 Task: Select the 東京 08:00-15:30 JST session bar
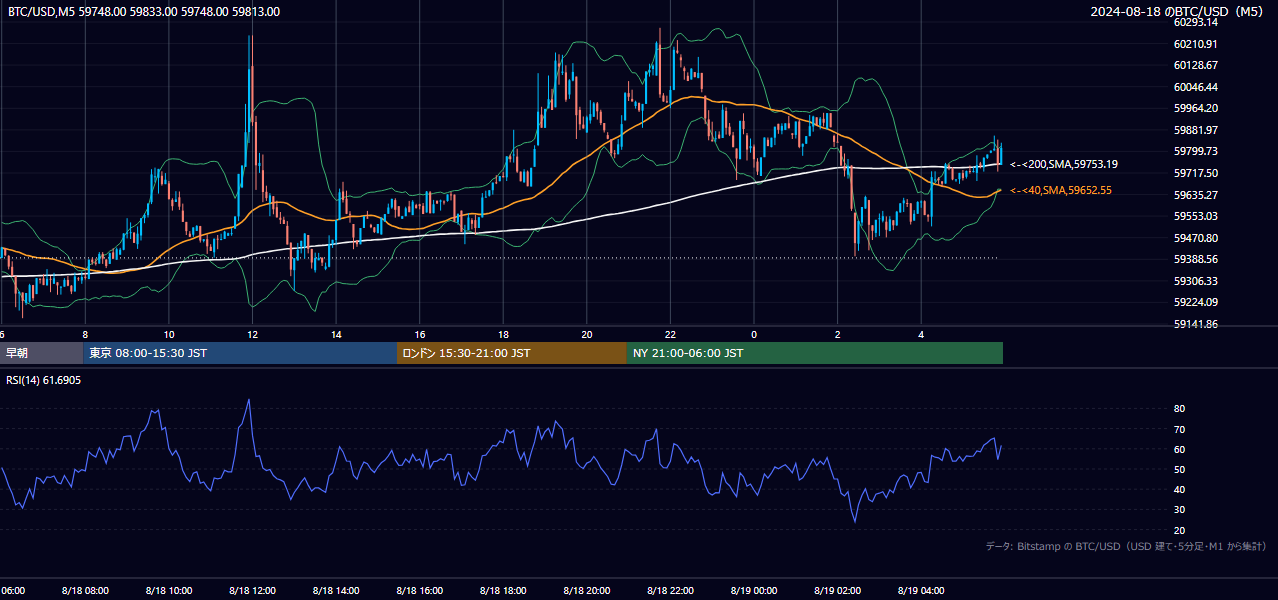240,353
